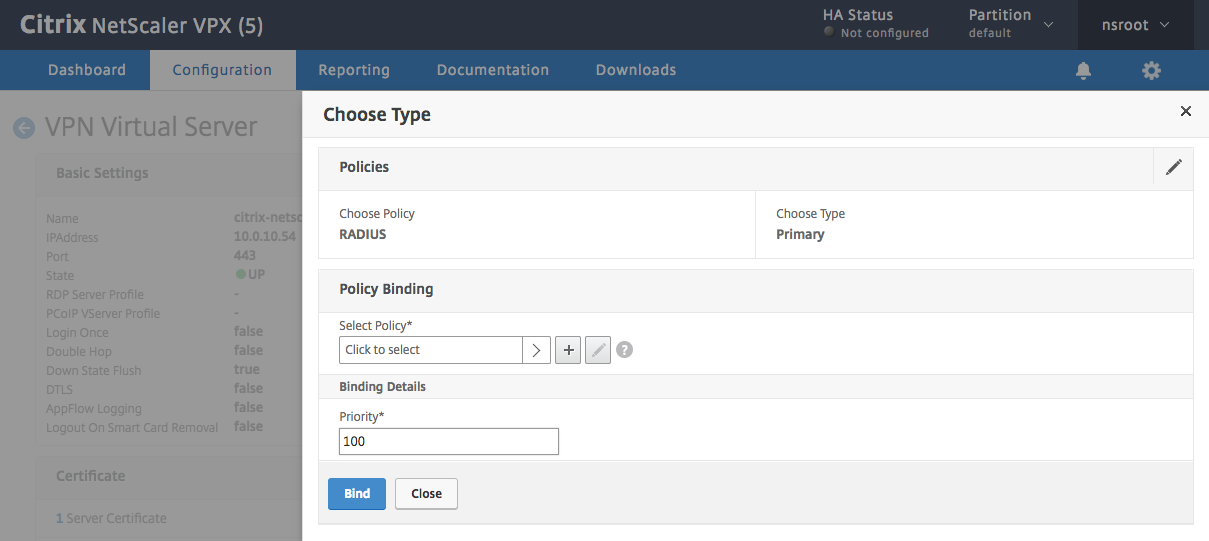This screenshot has height=541, width=1209.
Task: Click the back arrow beside VPN Virtual Server
Action: (x=23, y=128)
